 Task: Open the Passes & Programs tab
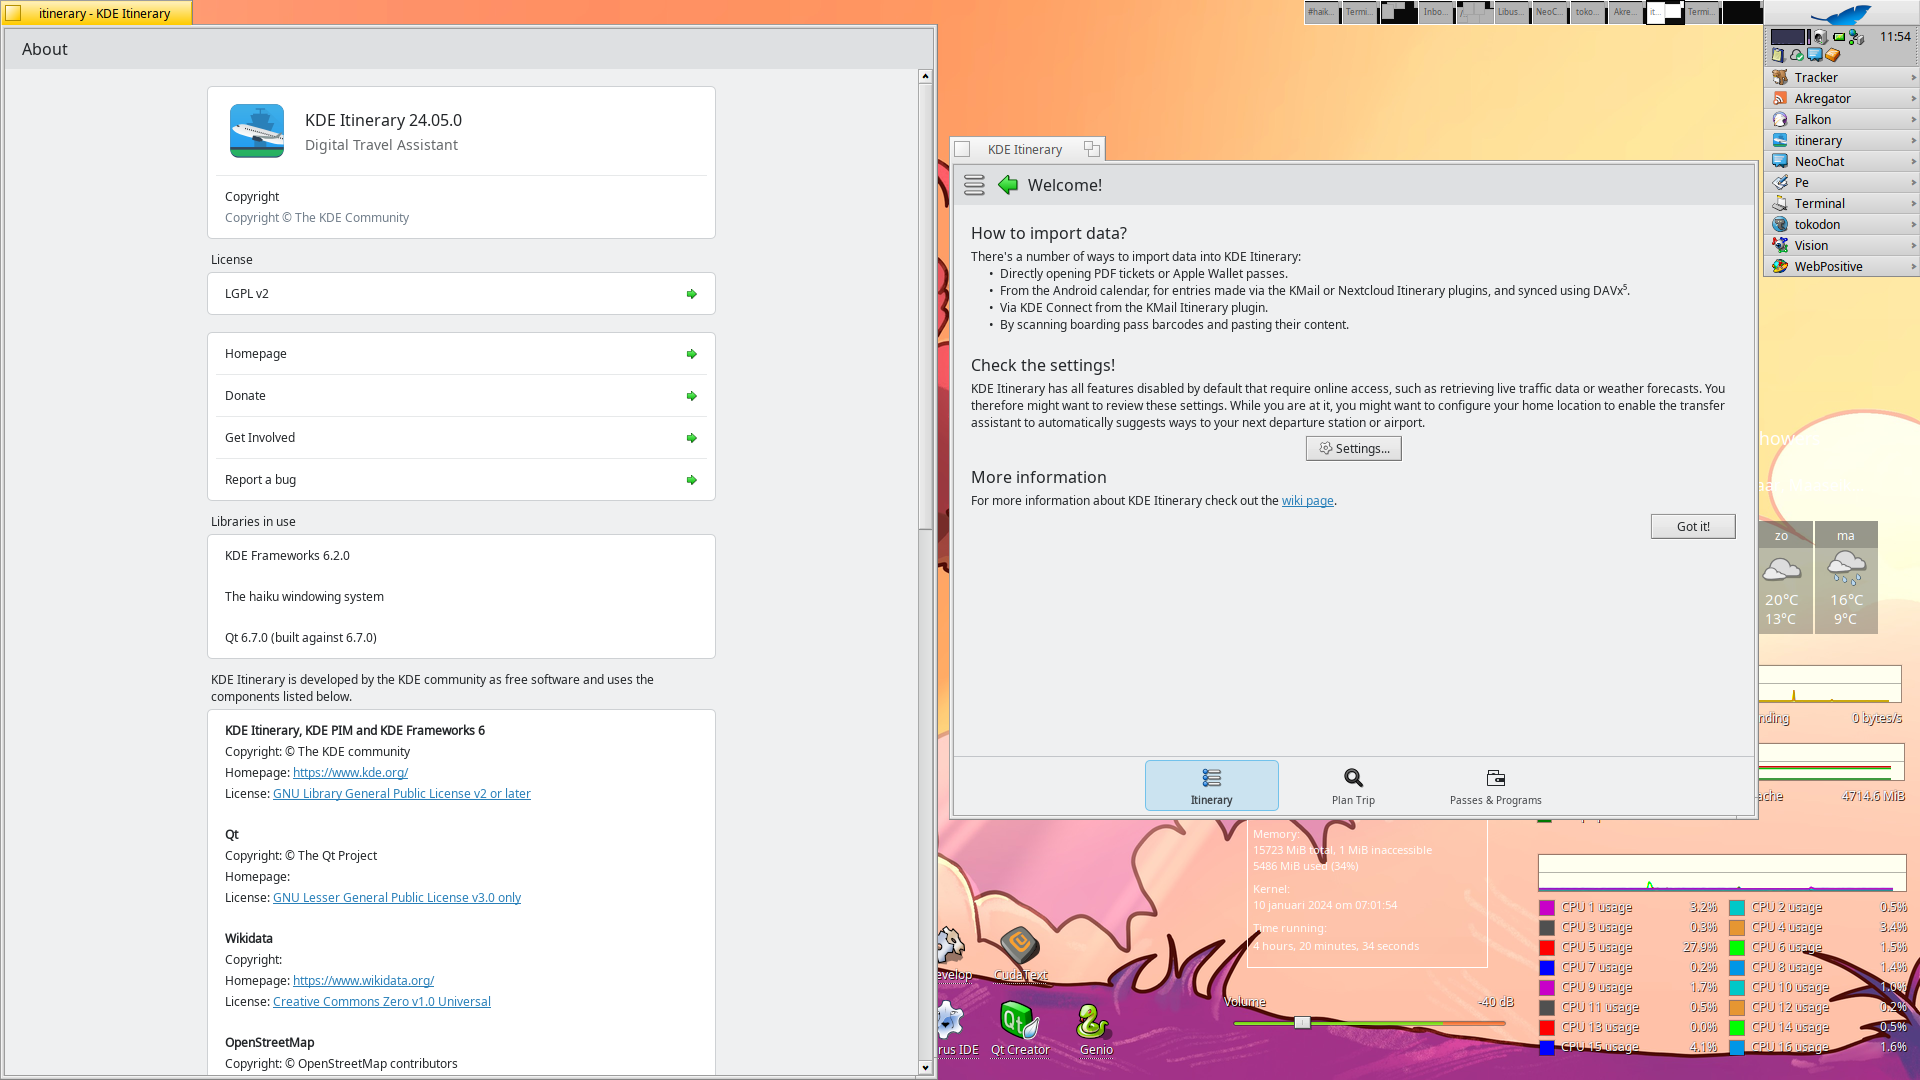[x=1495, y=786]
